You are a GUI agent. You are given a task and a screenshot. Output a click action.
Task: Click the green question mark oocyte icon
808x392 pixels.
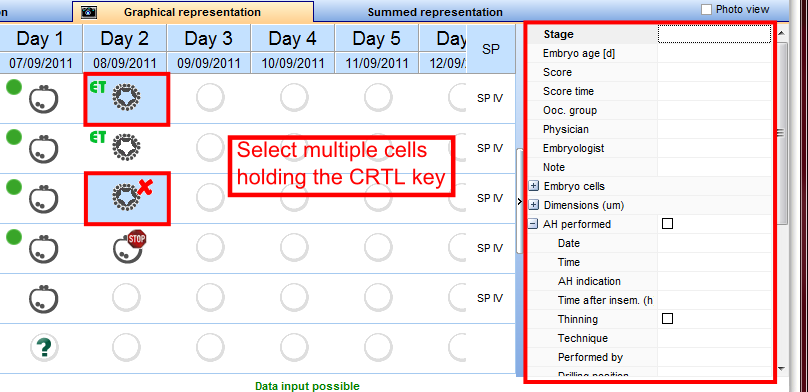point(44,348)
